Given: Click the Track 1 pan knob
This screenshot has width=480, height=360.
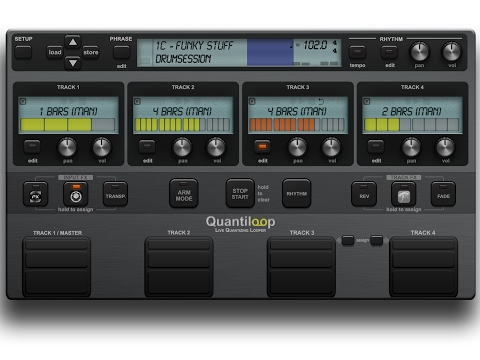Looking at the screenshot, I should 67,147.
